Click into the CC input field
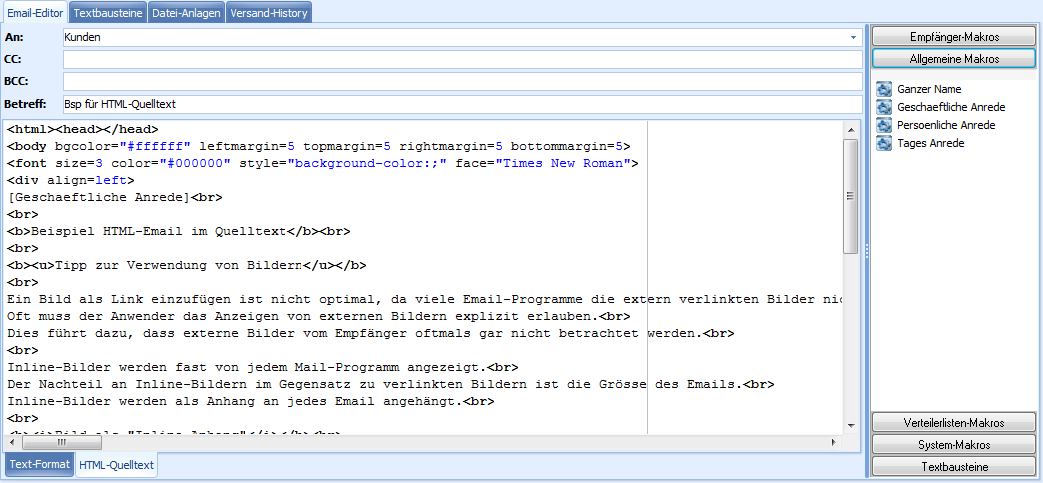This screenshot has height=483, width=1043. pyautogui.click(x=462, y=59)
